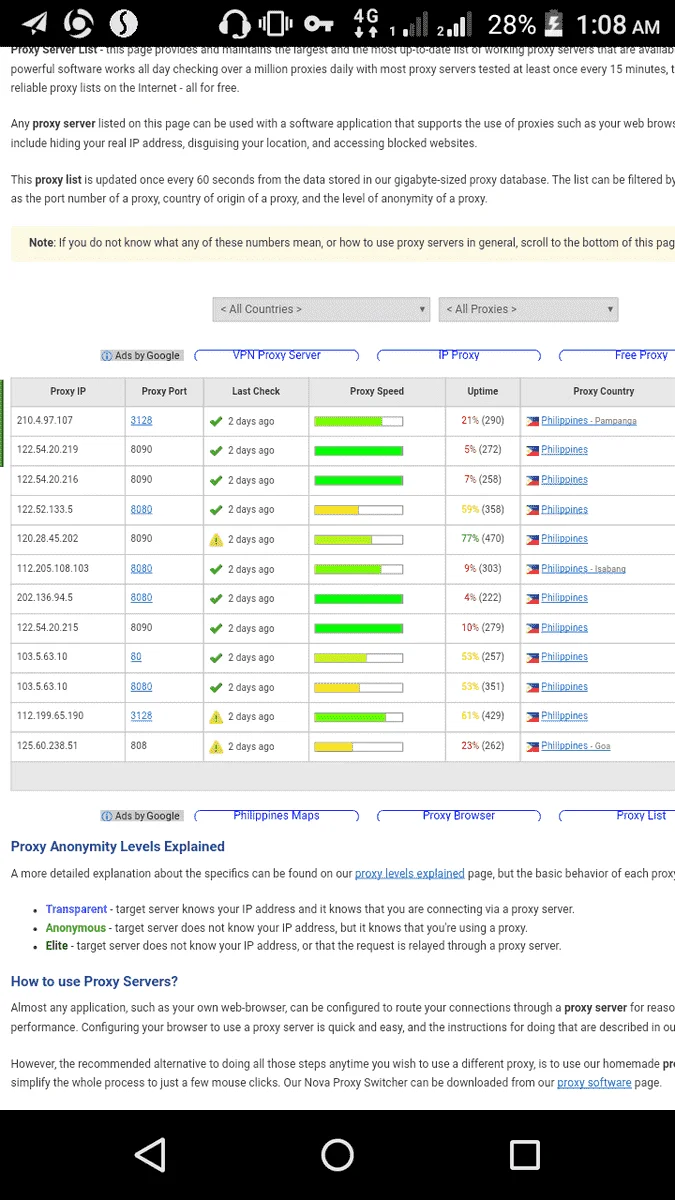Click the Uptime column header
Image resolution: width=675 pixels, height=1200 pixels.
click(x=482, y=391)
